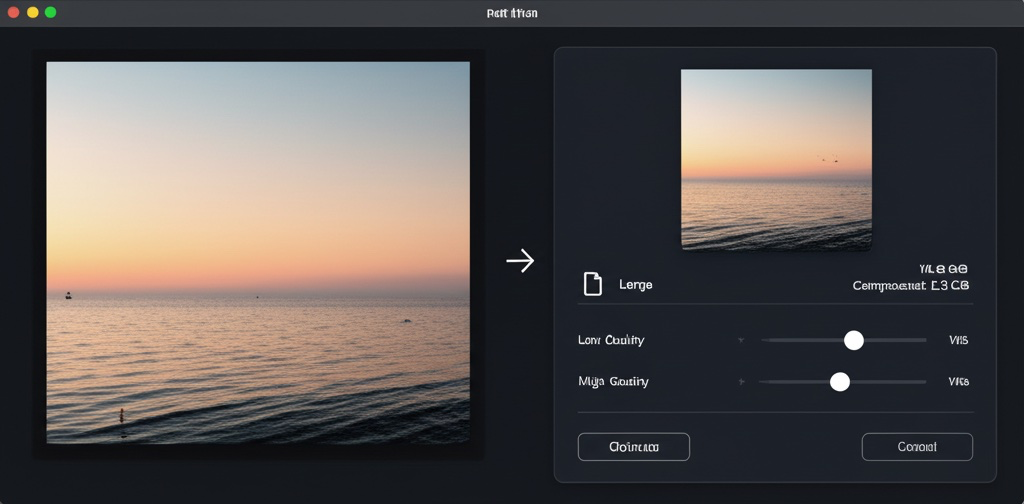Select the compressed preview thumbnail

point(776,159)
